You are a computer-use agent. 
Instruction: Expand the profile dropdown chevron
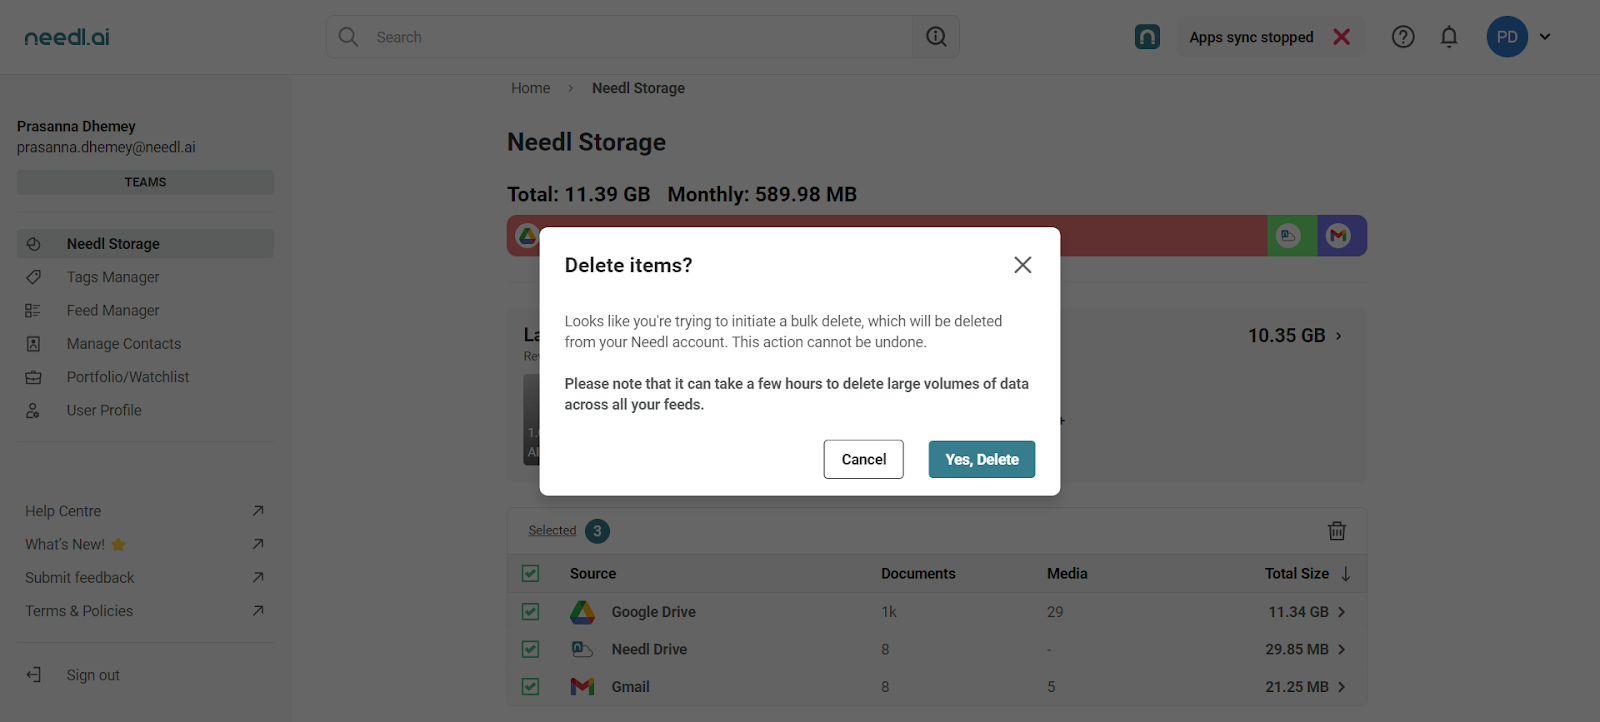[1545, 37]
